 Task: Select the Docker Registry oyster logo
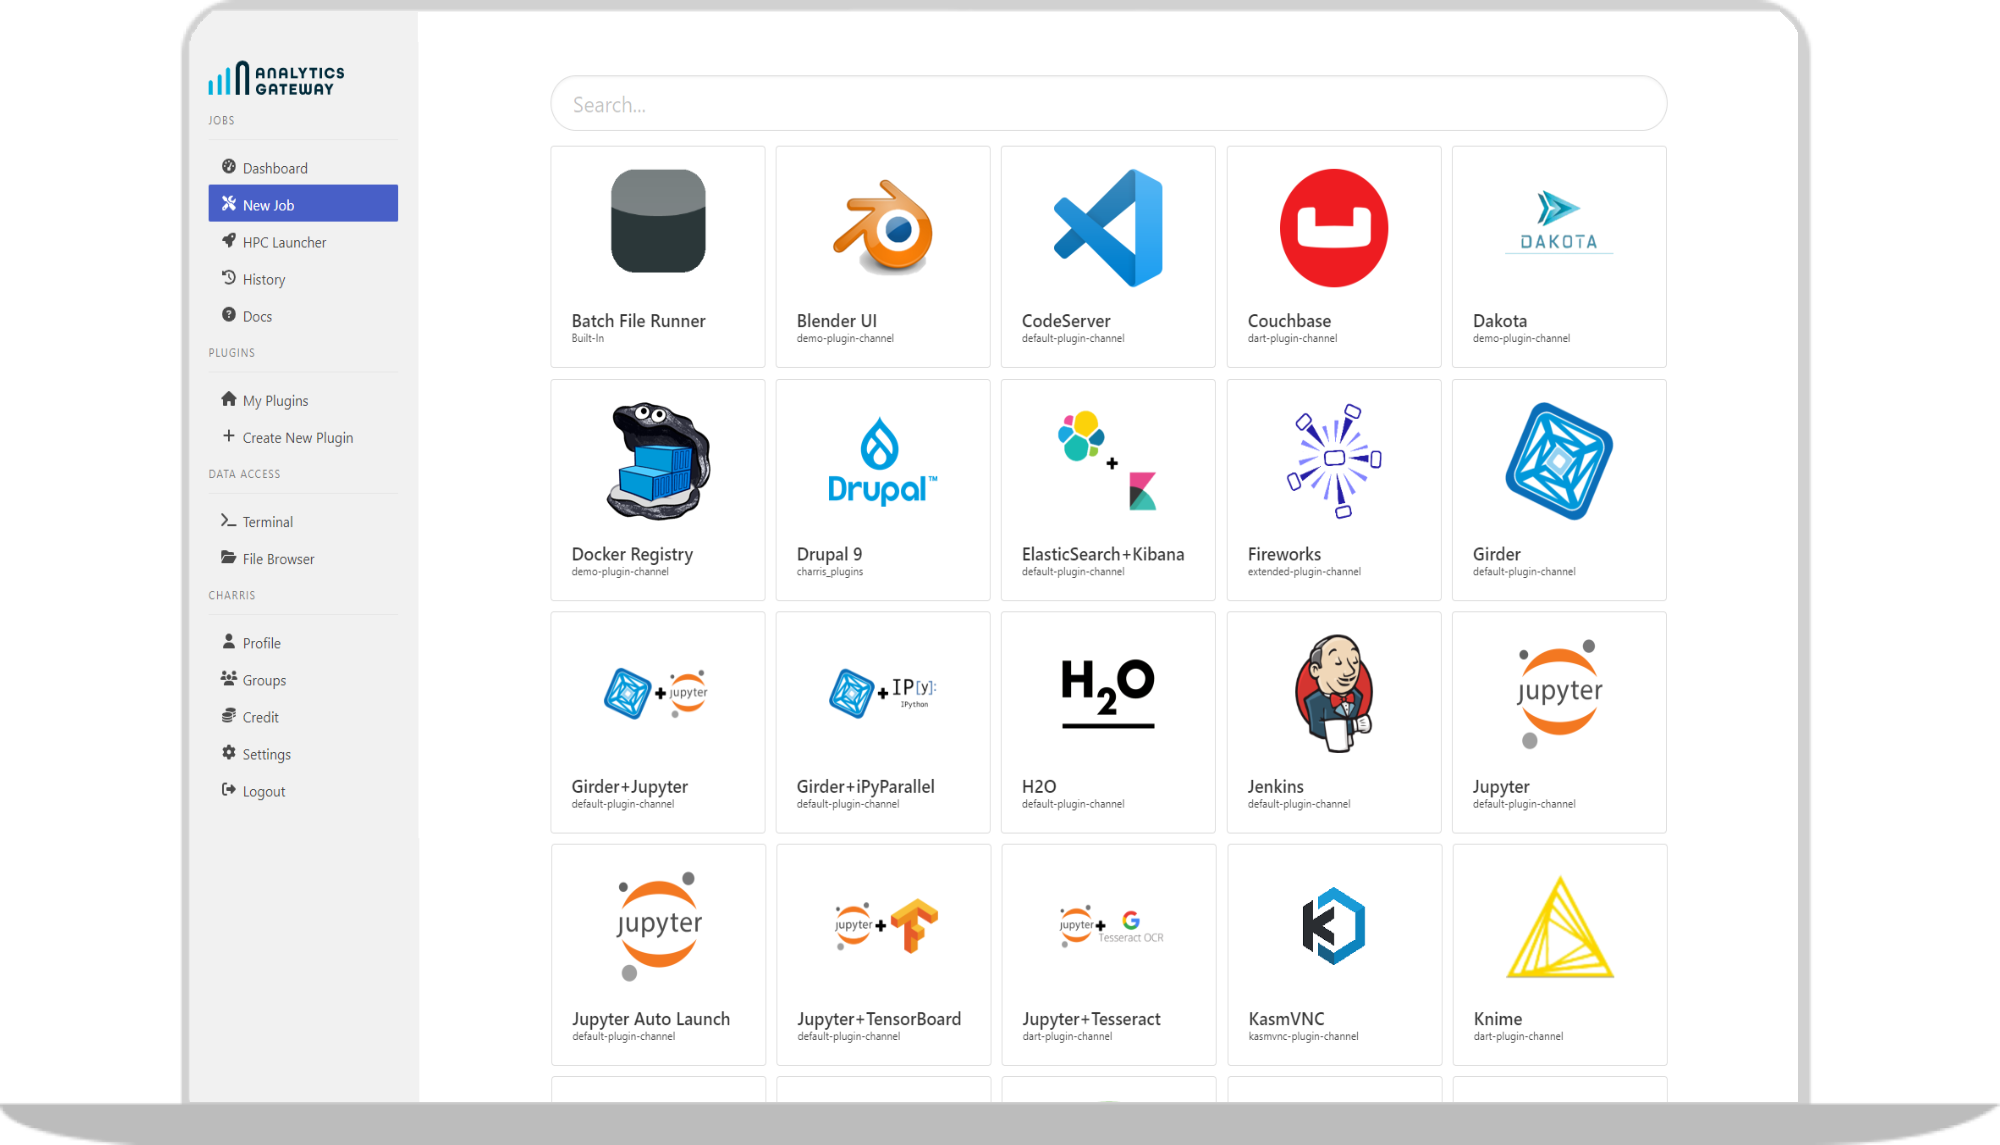pos(658,461)
